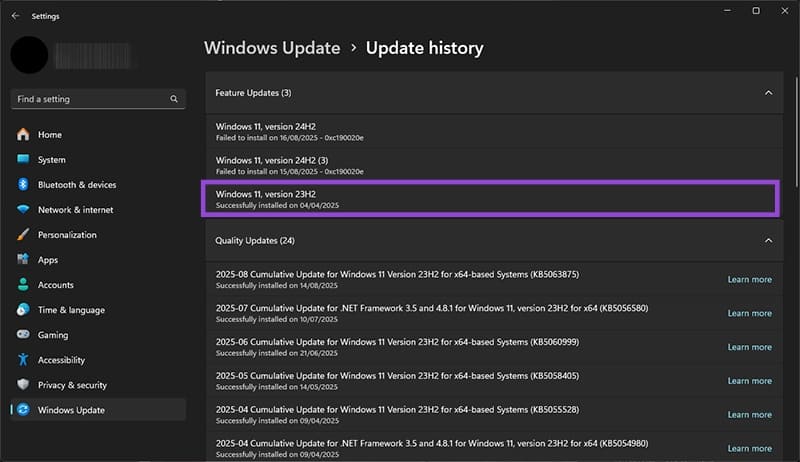
Task: Collapse the Quality Updates section chevron
Action: (x=768, y=241)
